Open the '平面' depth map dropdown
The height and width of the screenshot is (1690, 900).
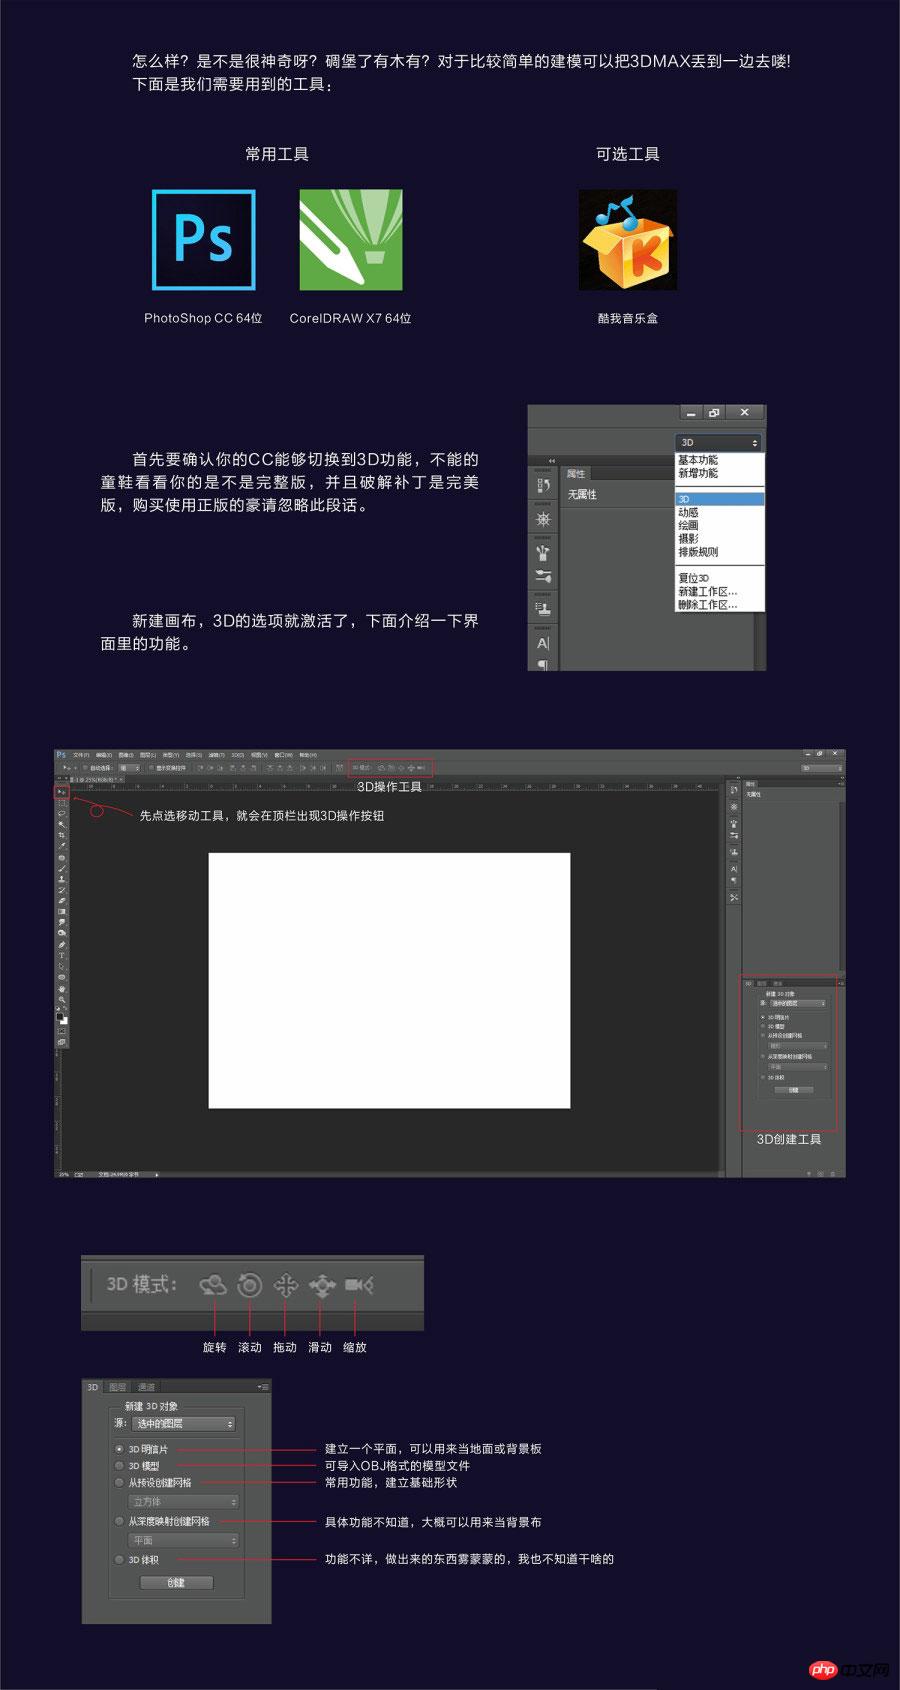tap(184, 1540)
